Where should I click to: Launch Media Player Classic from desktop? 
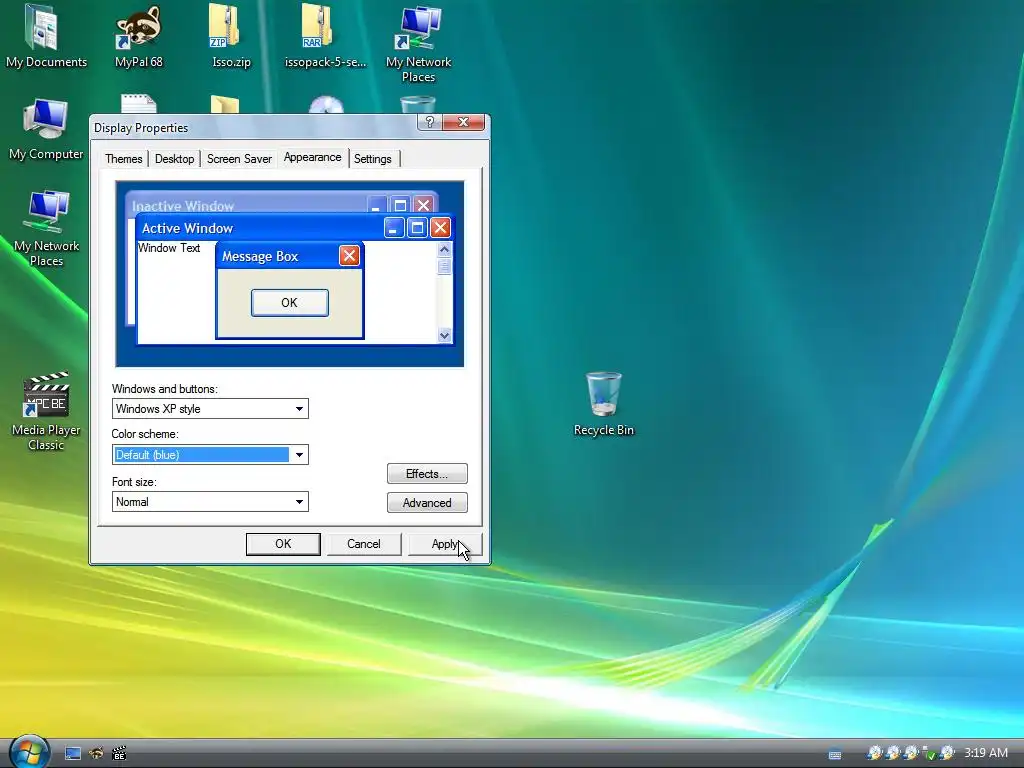pyautogui.click(x=46, y=411)
